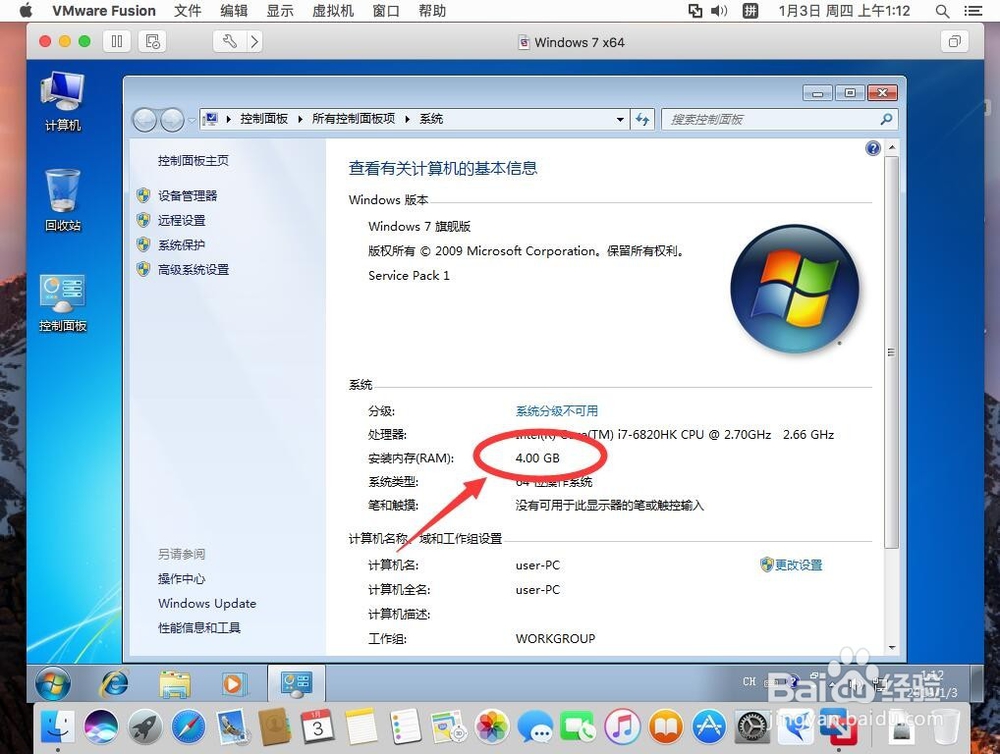Click scrollbar down arrow in System window

pyautogui.click(x=892, y=647)
